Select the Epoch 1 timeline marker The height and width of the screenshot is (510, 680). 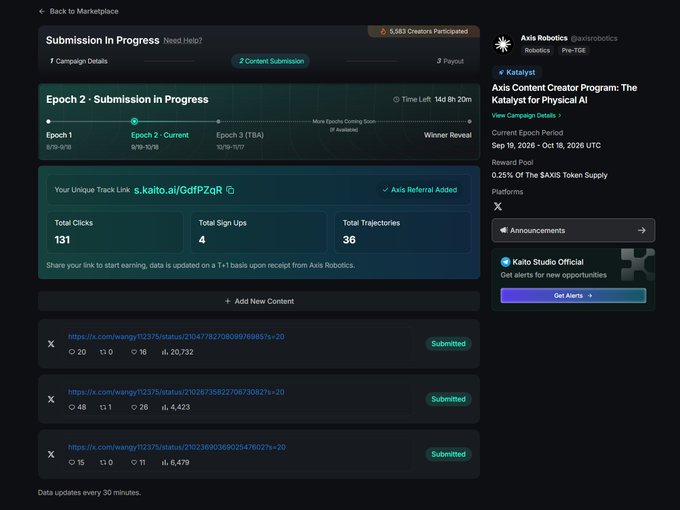pos(49,121)
